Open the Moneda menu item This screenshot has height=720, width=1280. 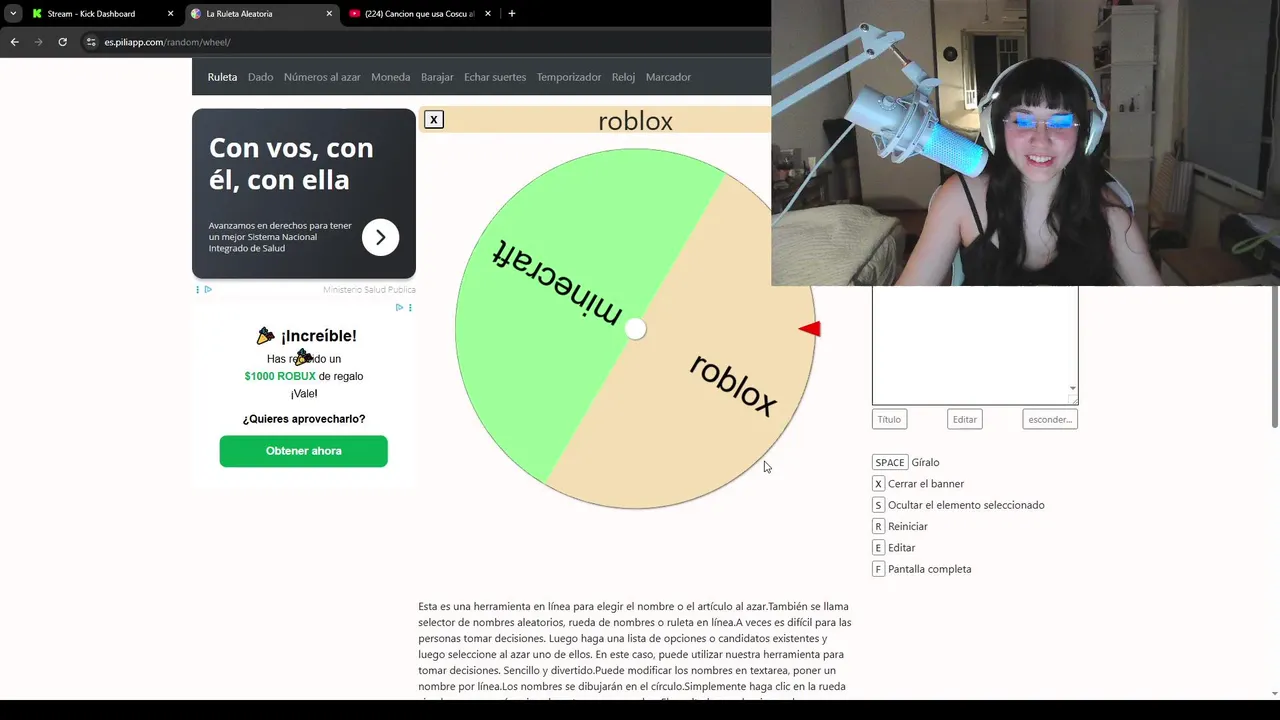[x=390, y=77]
